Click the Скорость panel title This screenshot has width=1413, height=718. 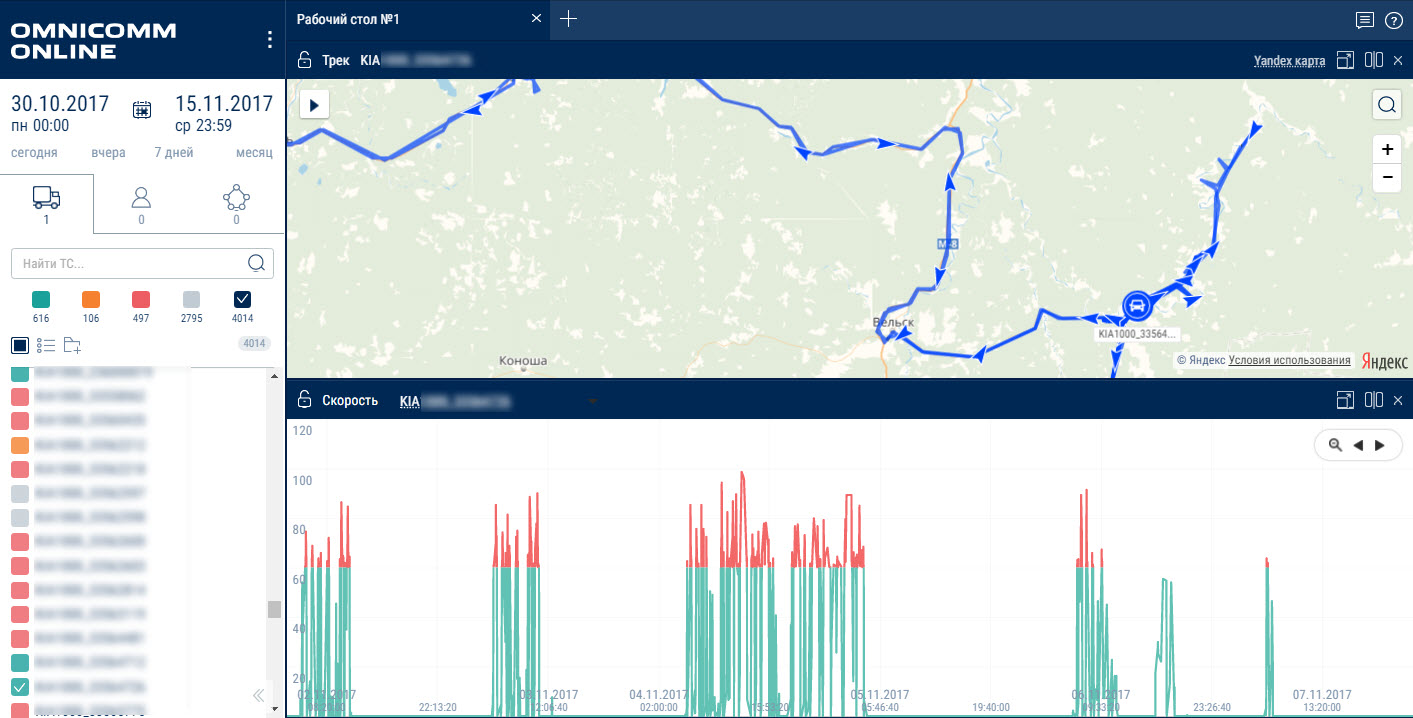point(350,401)
